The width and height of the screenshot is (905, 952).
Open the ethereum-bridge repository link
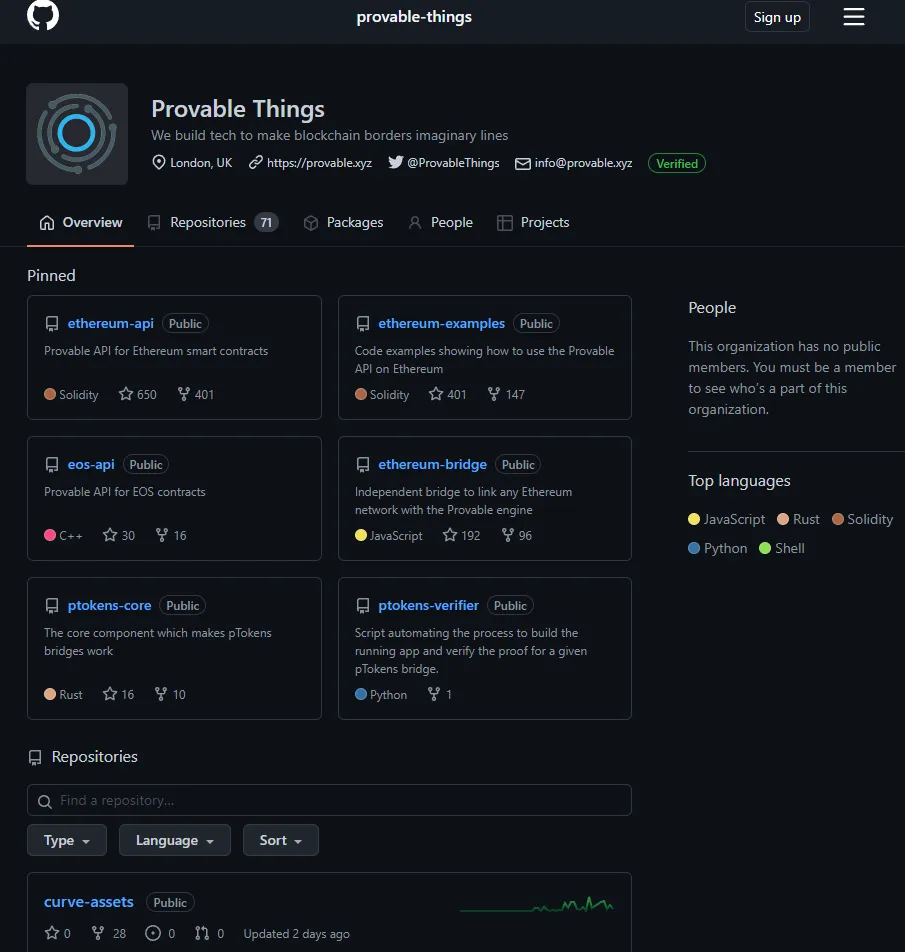tap(432, 464)
